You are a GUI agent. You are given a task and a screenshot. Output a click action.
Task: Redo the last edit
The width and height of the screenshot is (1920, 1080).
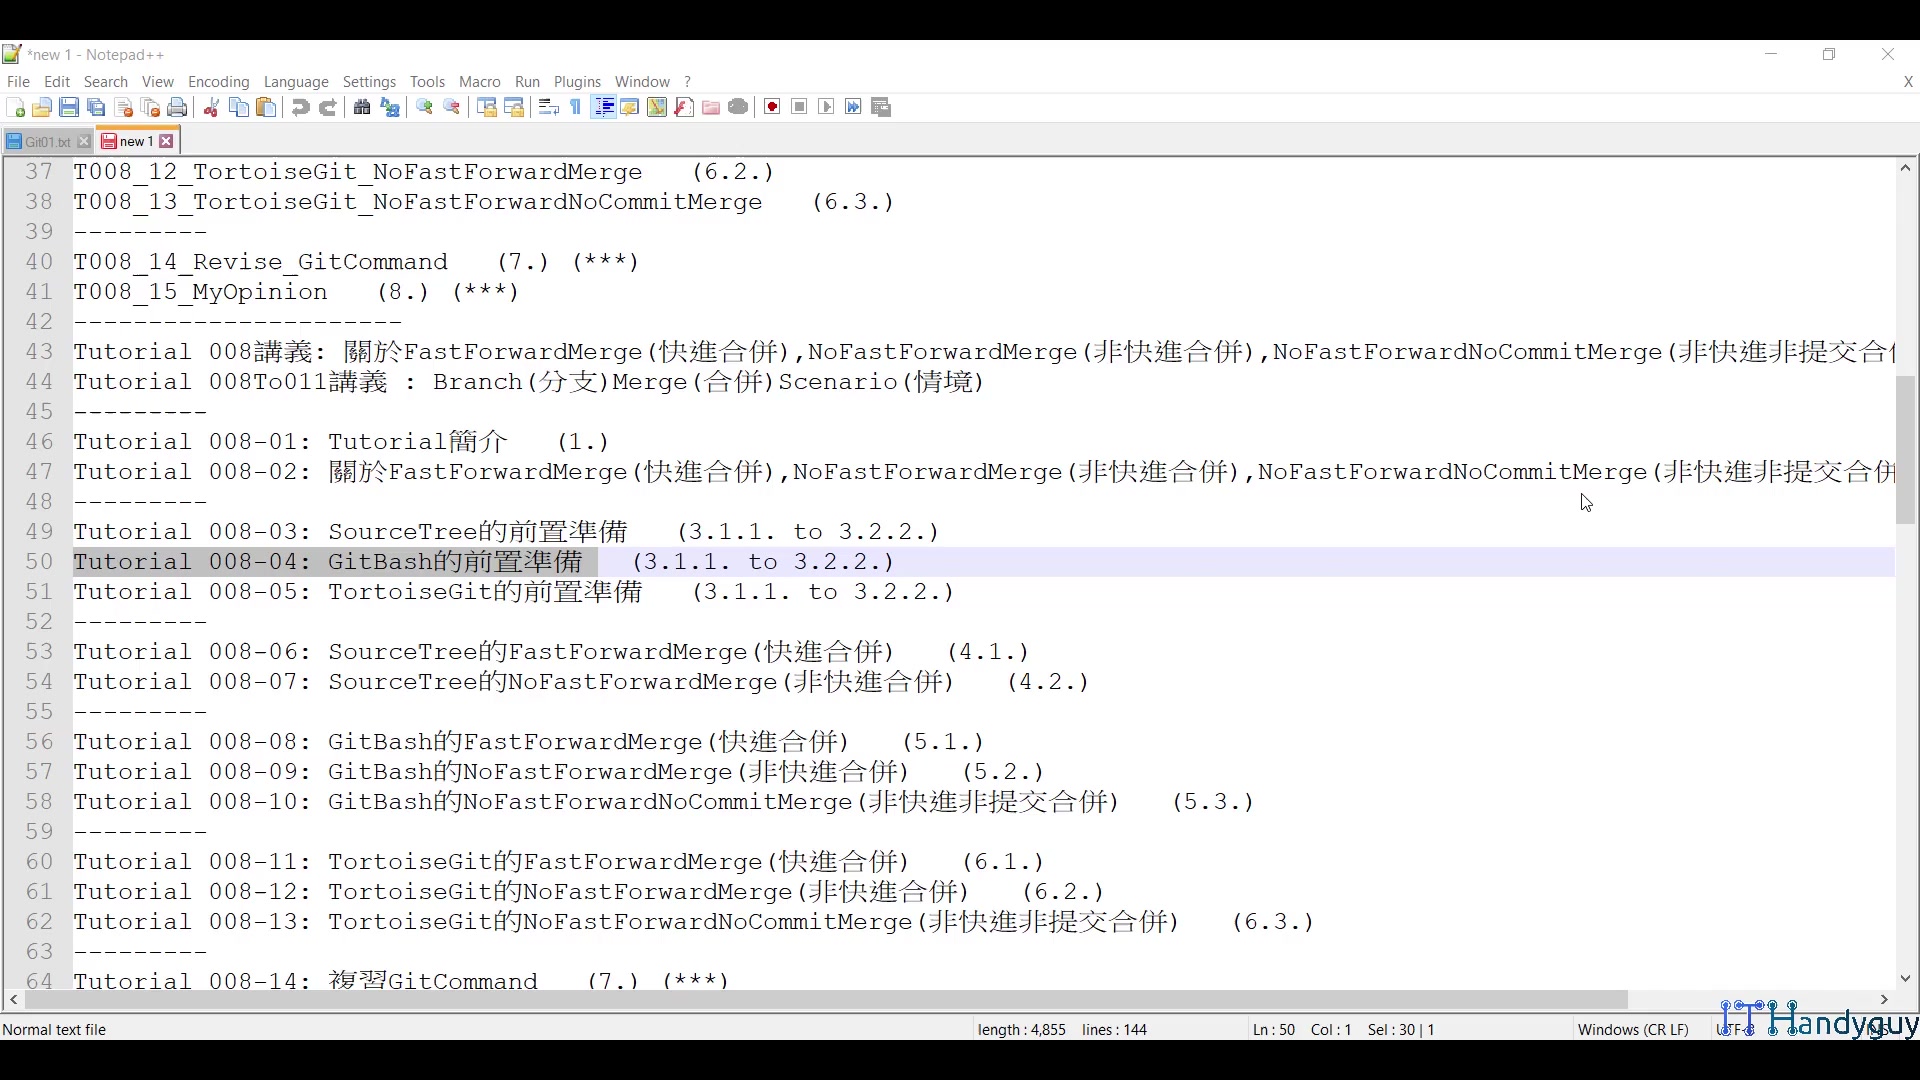pyautogui.click(x=328, y=107)
